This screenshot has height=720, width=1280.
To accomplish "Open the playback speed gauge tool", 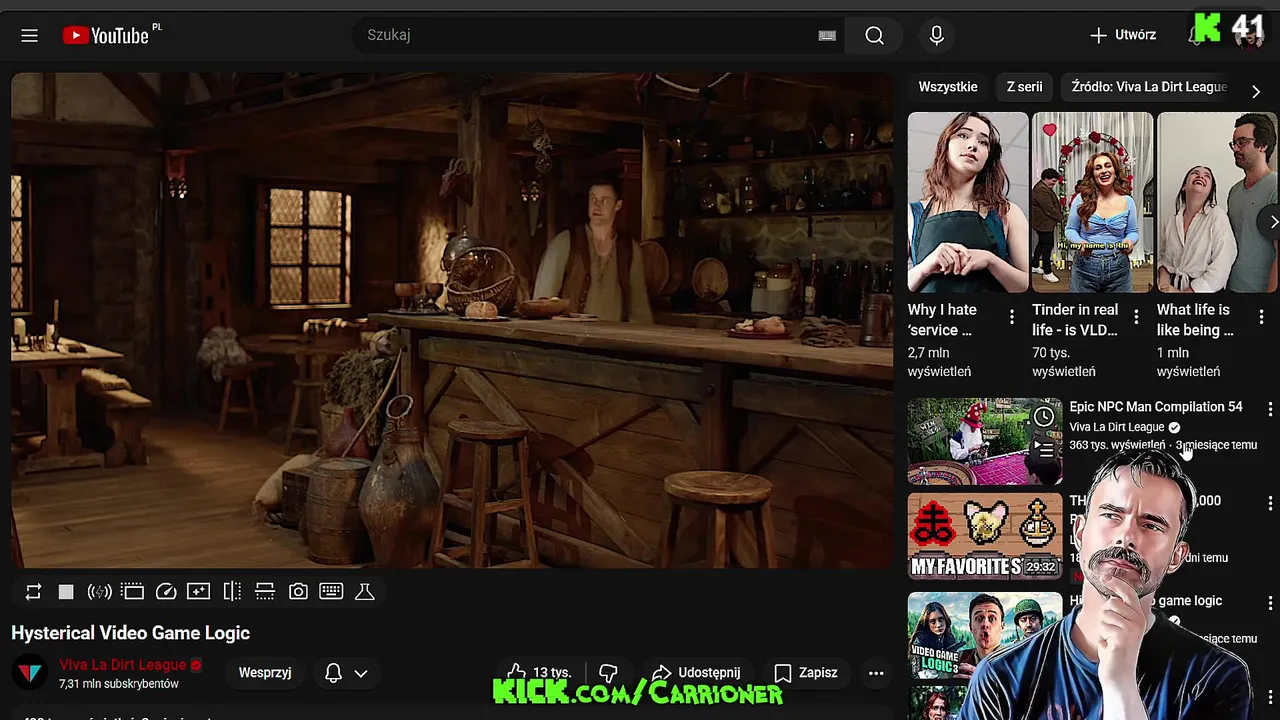I will pyautogui.click(x=166, y=592).
